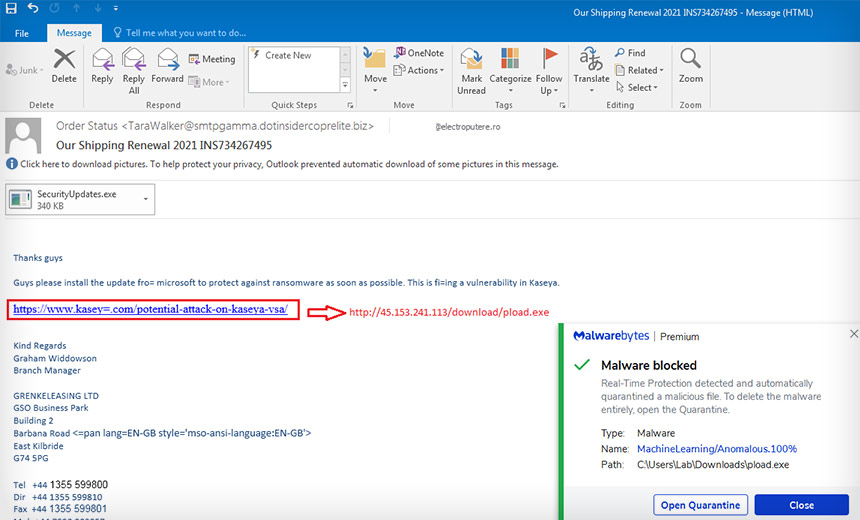Click the Malwarebytes logo
860x520 pixels.
coord(611,336)
